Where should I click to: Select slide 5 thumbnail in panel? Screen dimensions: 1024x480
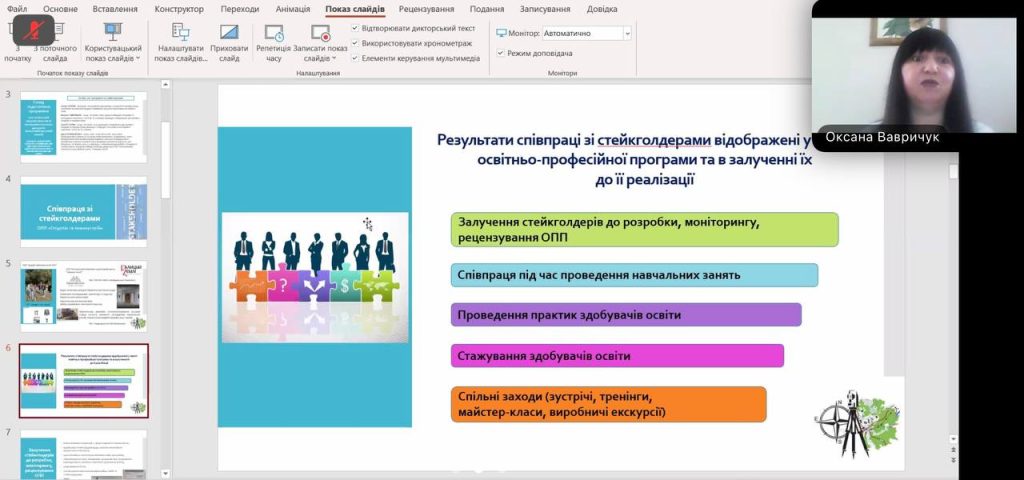tap(83, 296)
